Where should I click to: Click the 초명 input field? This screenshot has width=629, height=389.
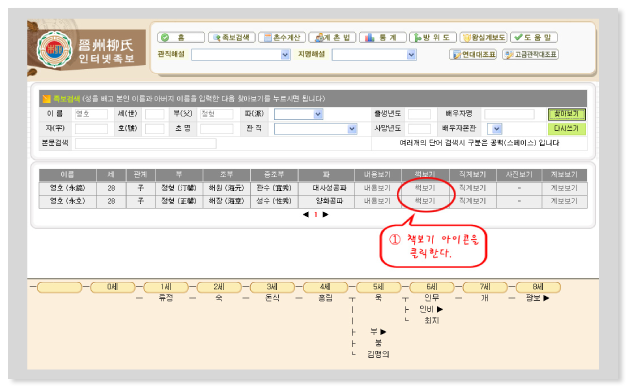click(x=217, y=129)
